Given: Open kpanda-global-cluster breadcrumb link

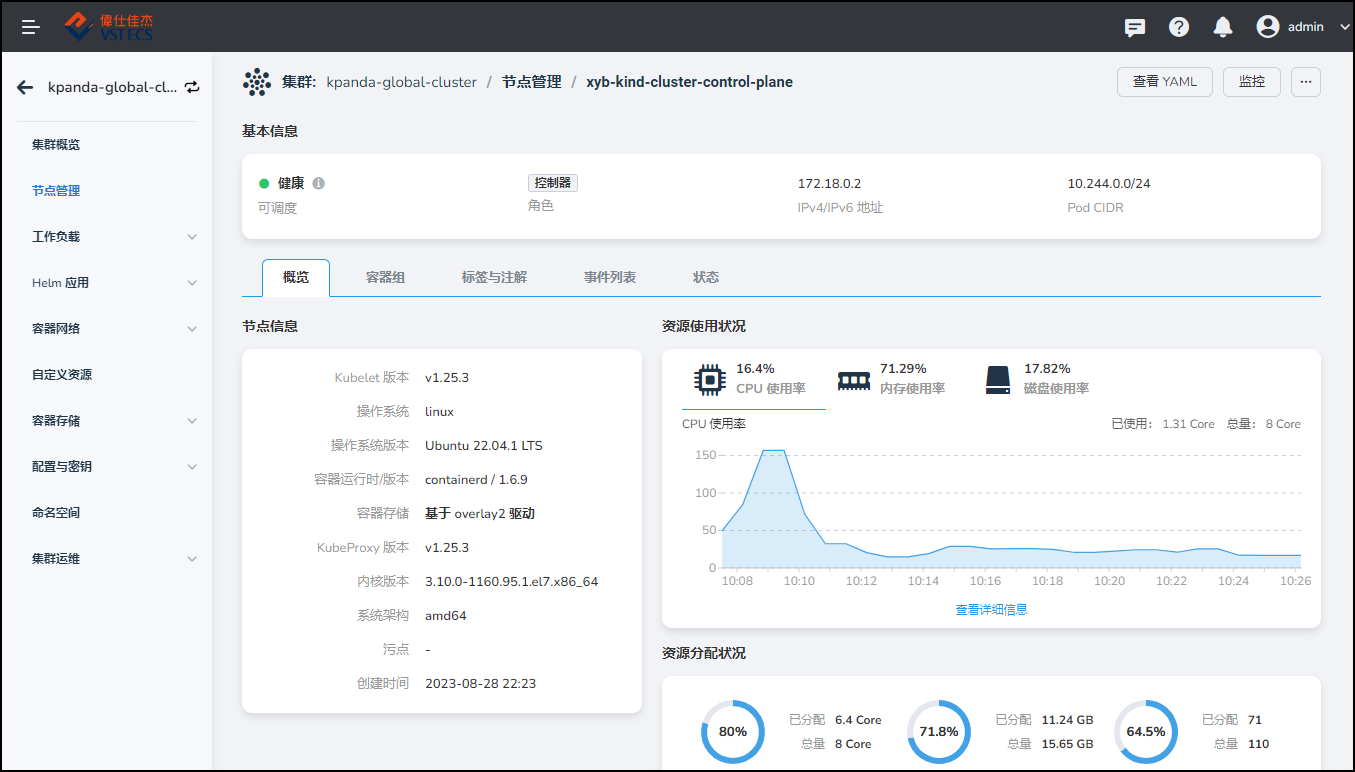Looking at the screenshot, I should 402,82.
